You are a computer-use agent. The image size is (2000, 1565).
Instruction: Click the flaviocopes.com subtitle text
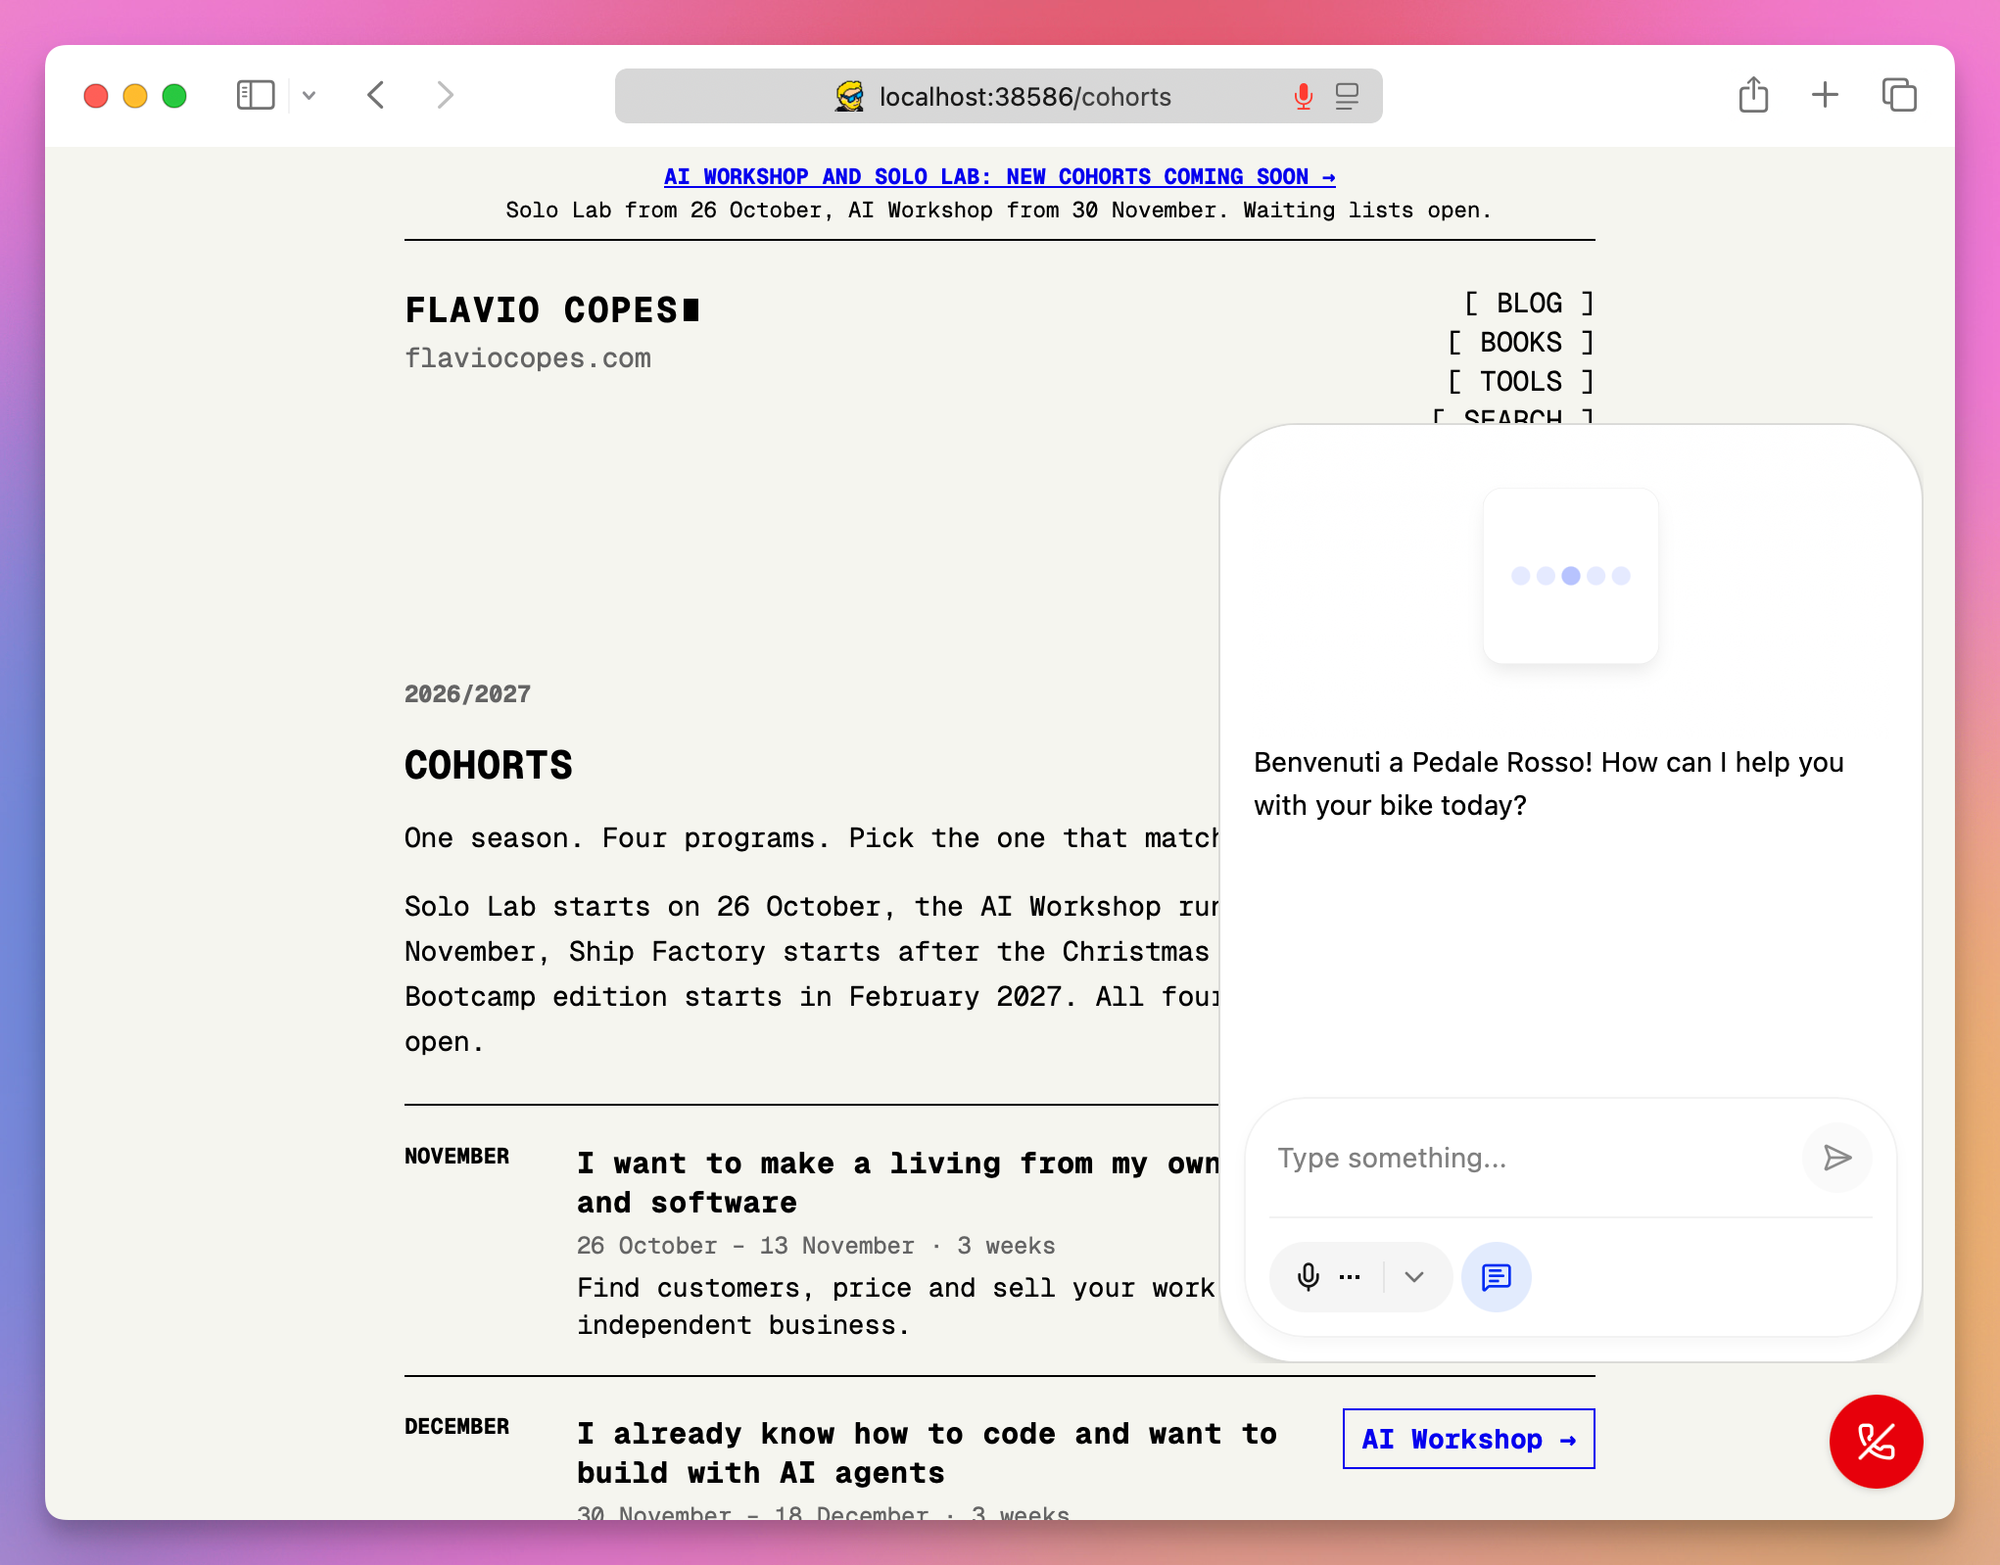528,358
